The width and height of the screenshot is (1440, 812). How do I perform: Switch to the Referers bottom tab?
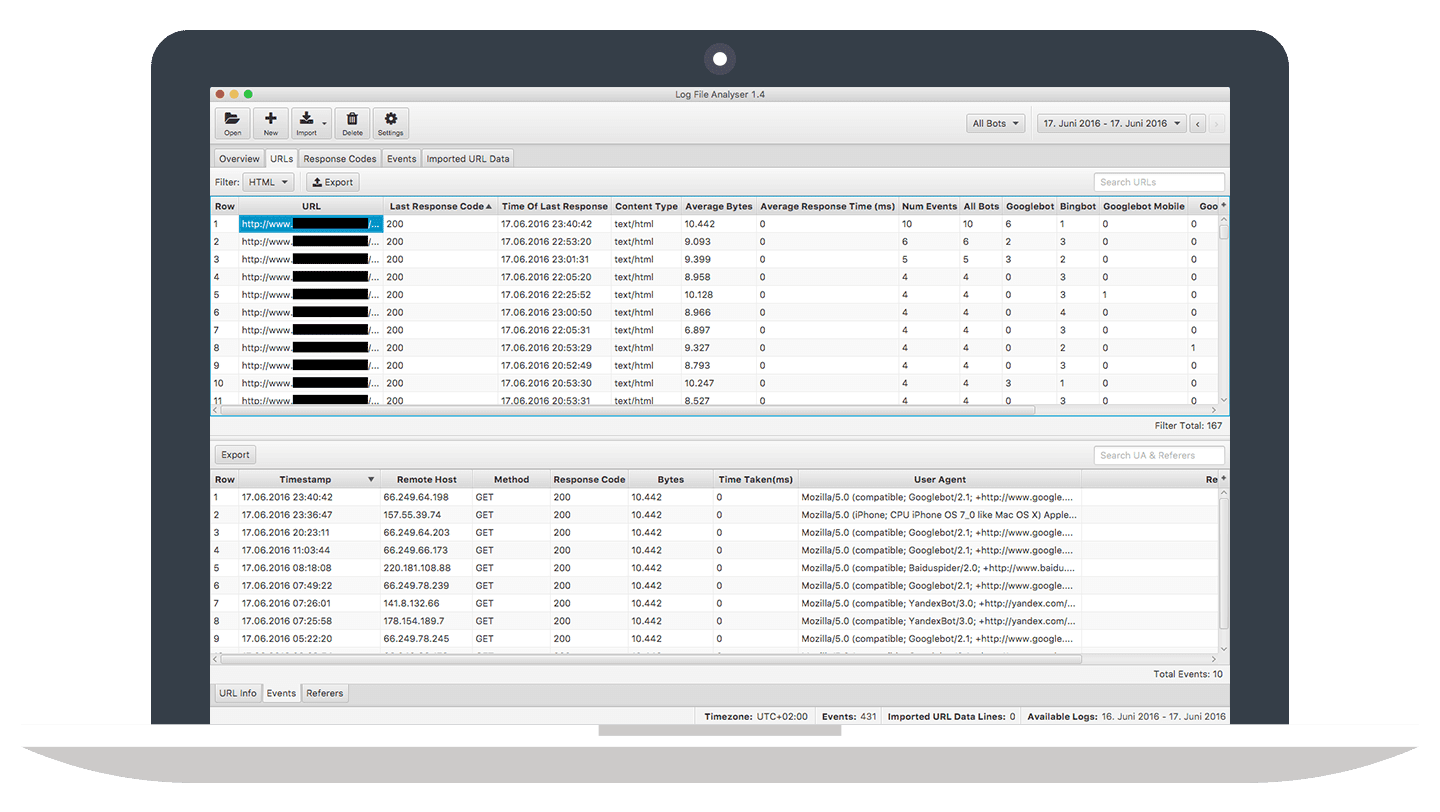click(x=325, y=693)
